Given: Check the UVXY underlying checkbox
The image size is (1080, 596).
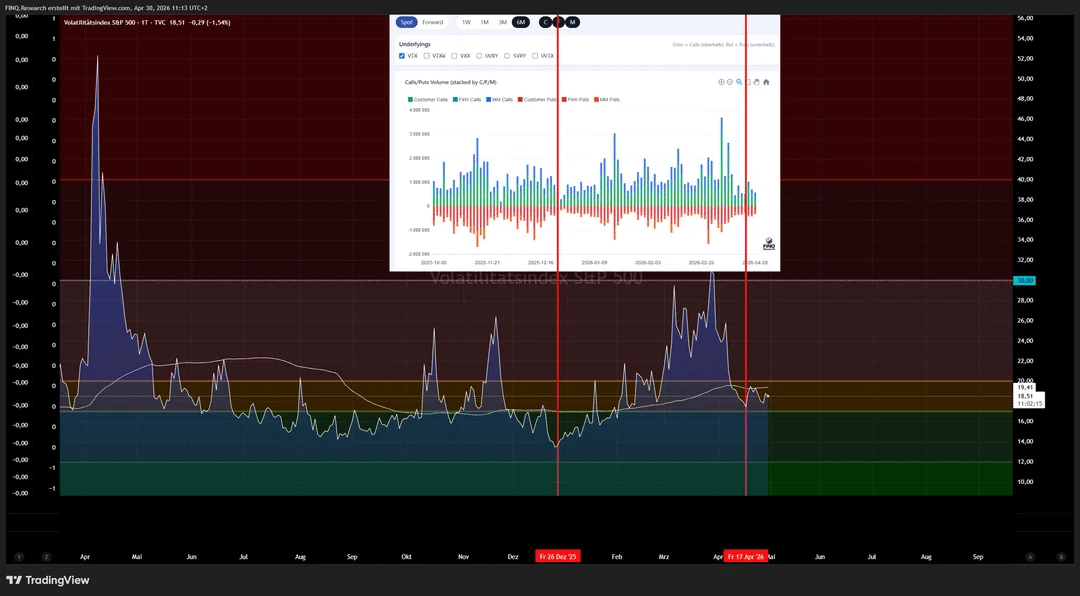Looking at the screenshot, I should tap(479, 56).
